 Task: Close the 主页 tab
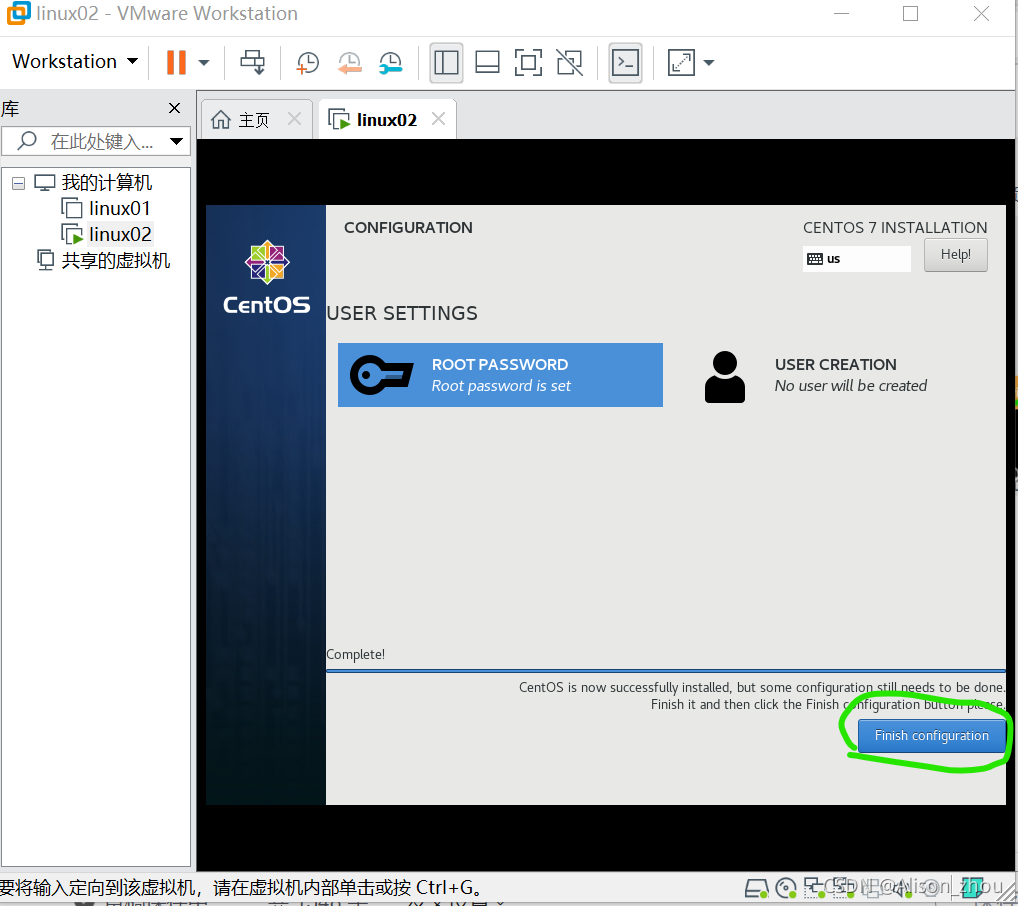tap(295, 119)
